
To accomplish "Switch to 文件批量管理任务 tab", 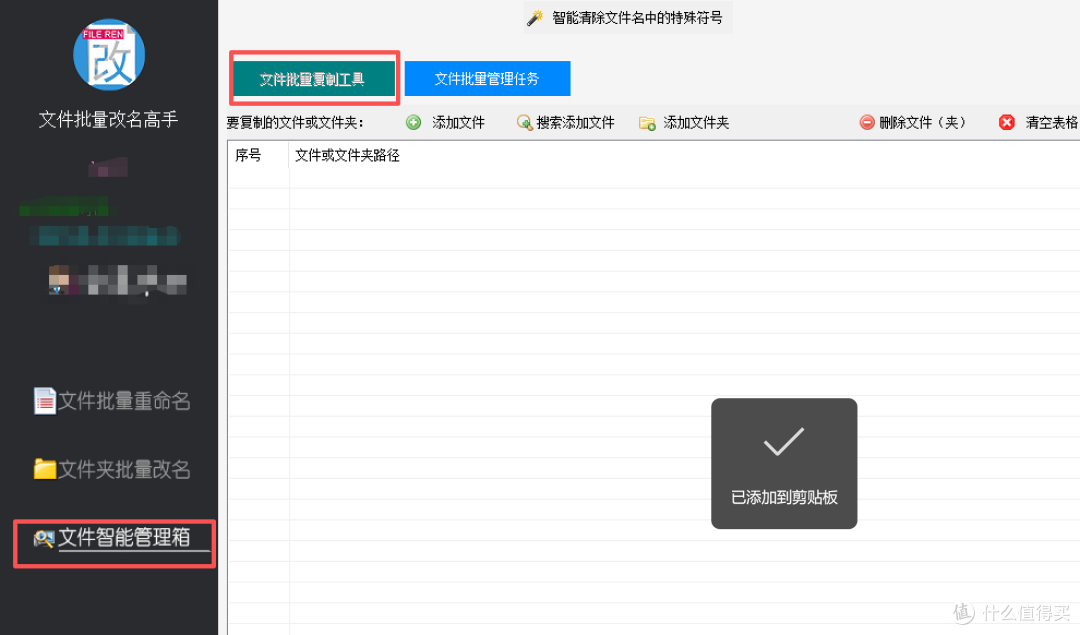I will 487,79.
